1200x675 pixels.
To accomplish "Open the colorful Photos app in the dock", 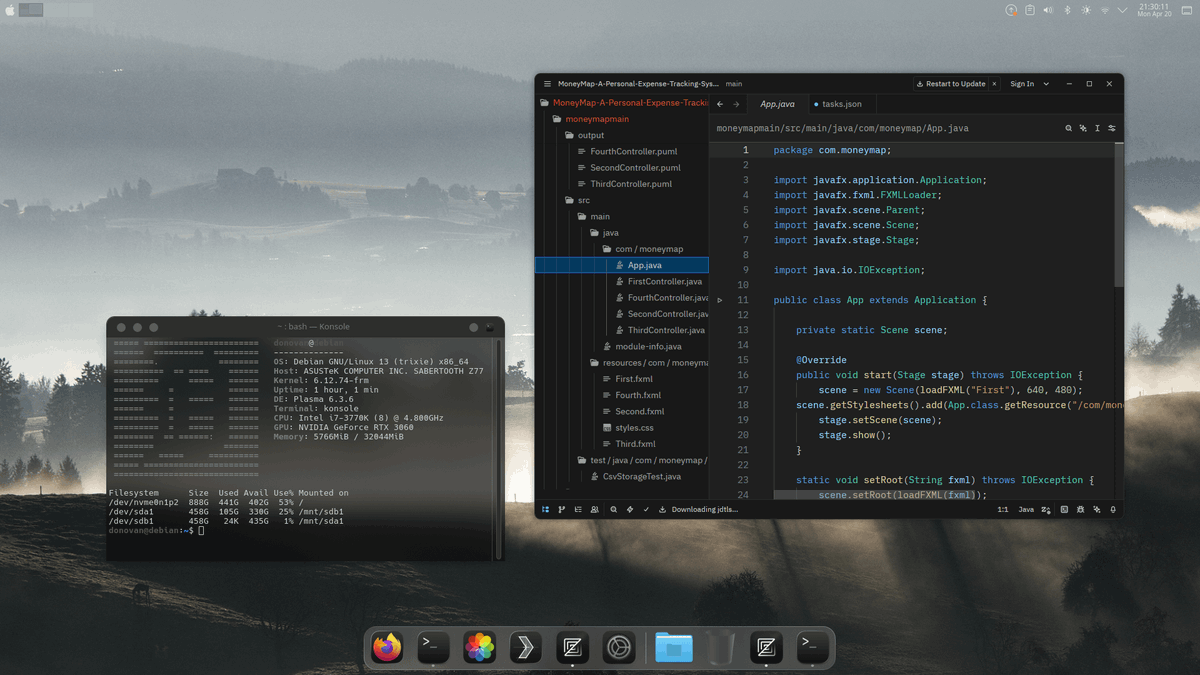I will (480, 648).
